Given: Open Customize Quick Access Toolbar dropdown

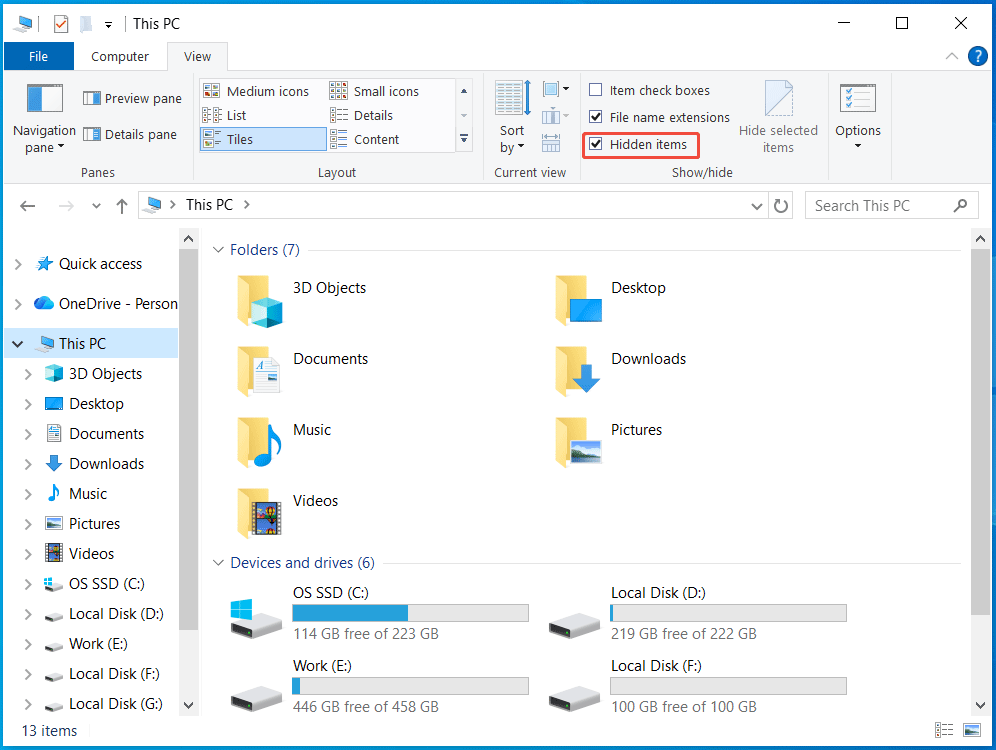Looking at the screenshot, I should [109, 25].
